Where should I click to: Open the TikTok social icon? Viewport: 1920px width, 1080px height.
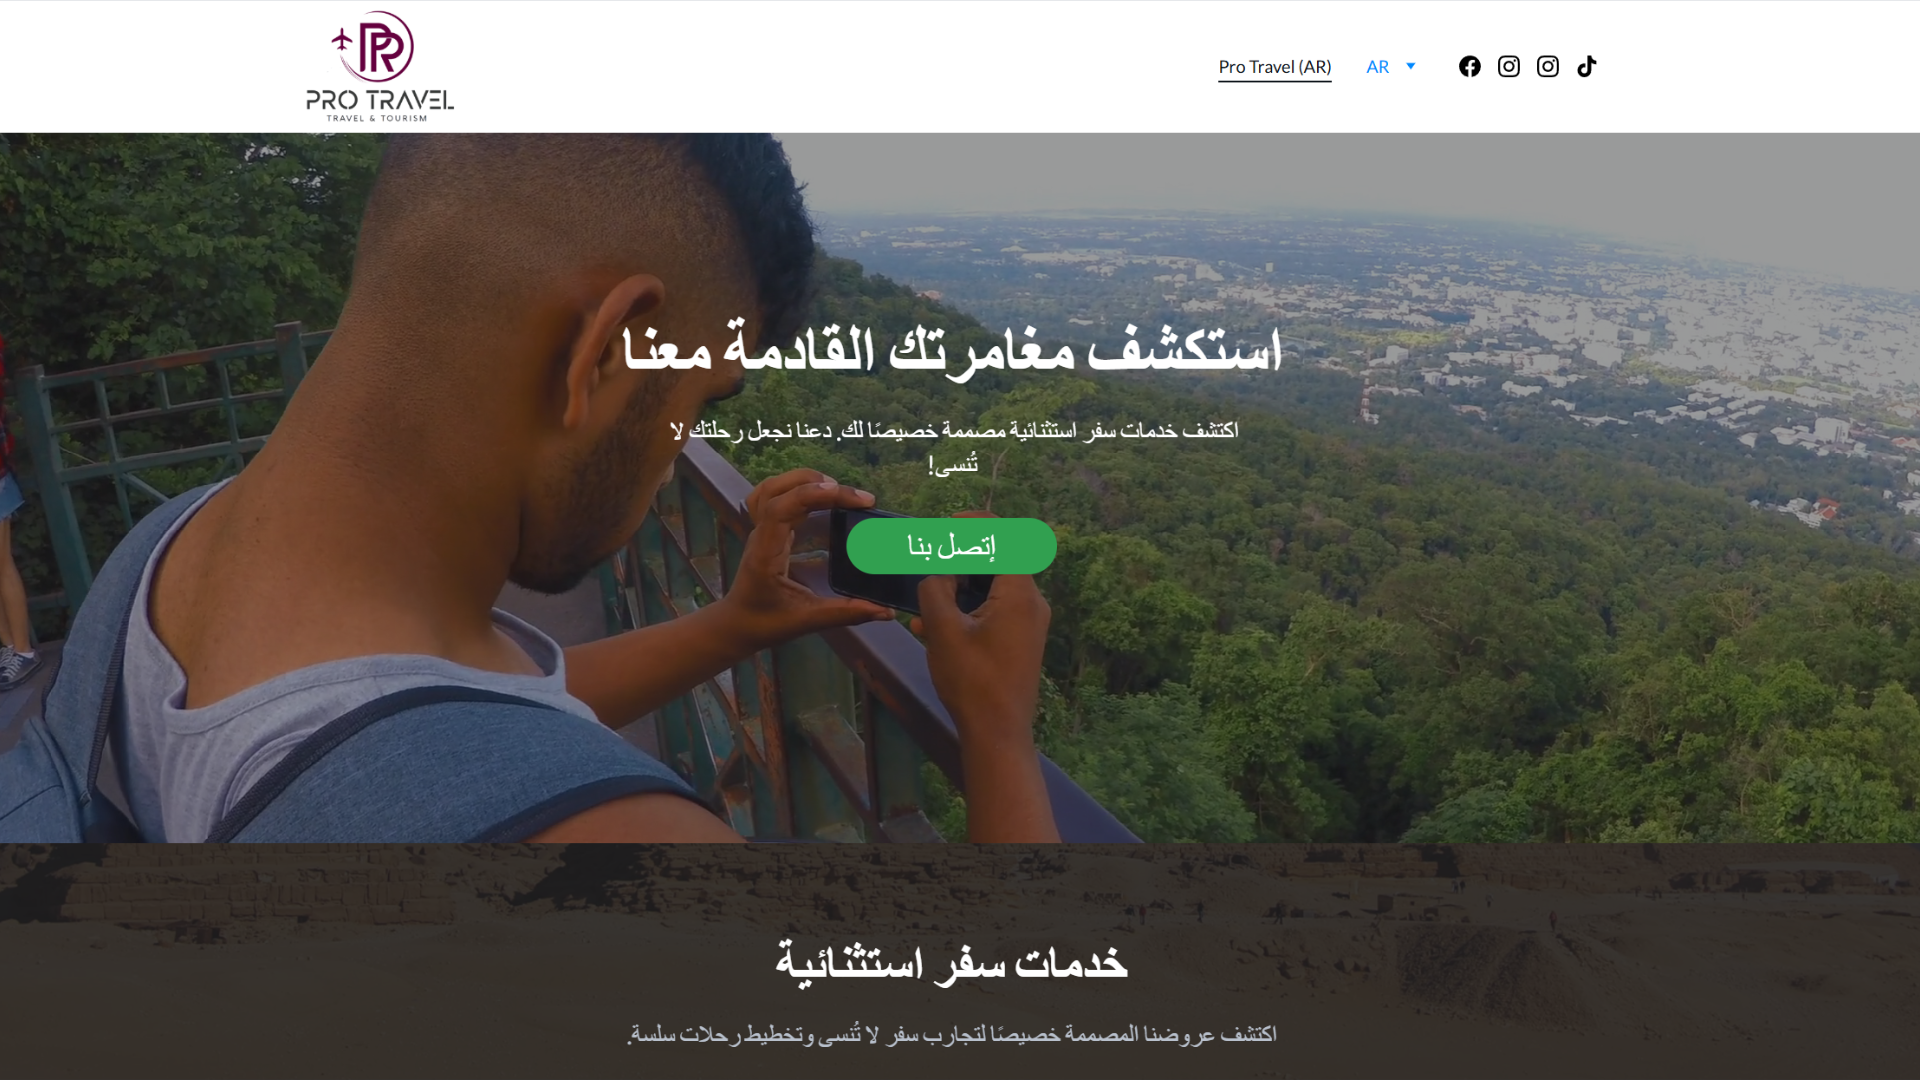pyautogui.click(x=1586, y=66)
